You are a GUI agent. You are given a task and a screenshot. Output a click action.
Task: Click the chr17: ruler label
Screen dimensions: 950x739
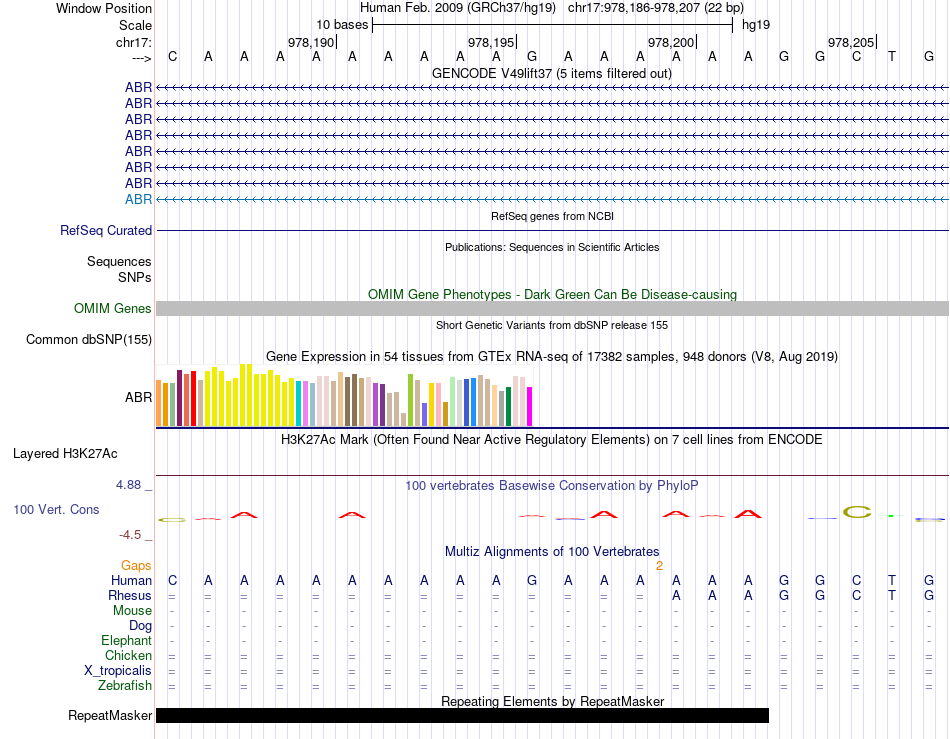pyautogui.click(x=133, y=42)
